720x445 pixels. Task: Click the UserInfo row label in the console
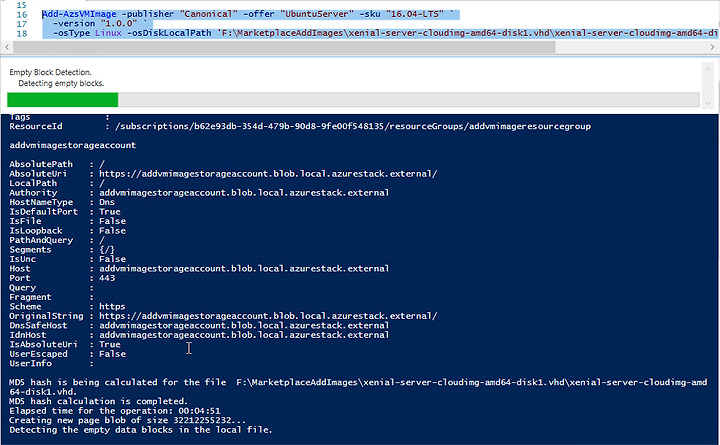[x=30, y=364]
